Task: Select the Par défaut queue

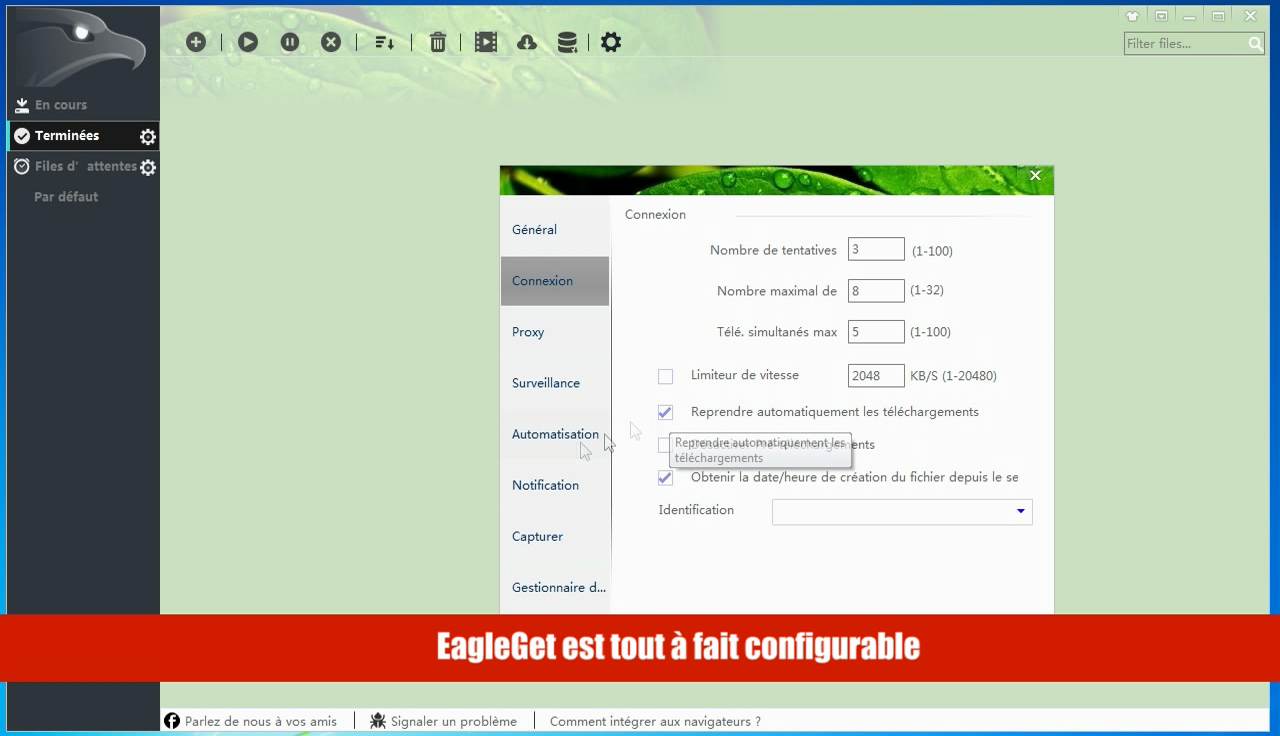Action: (x=66, y=197)
